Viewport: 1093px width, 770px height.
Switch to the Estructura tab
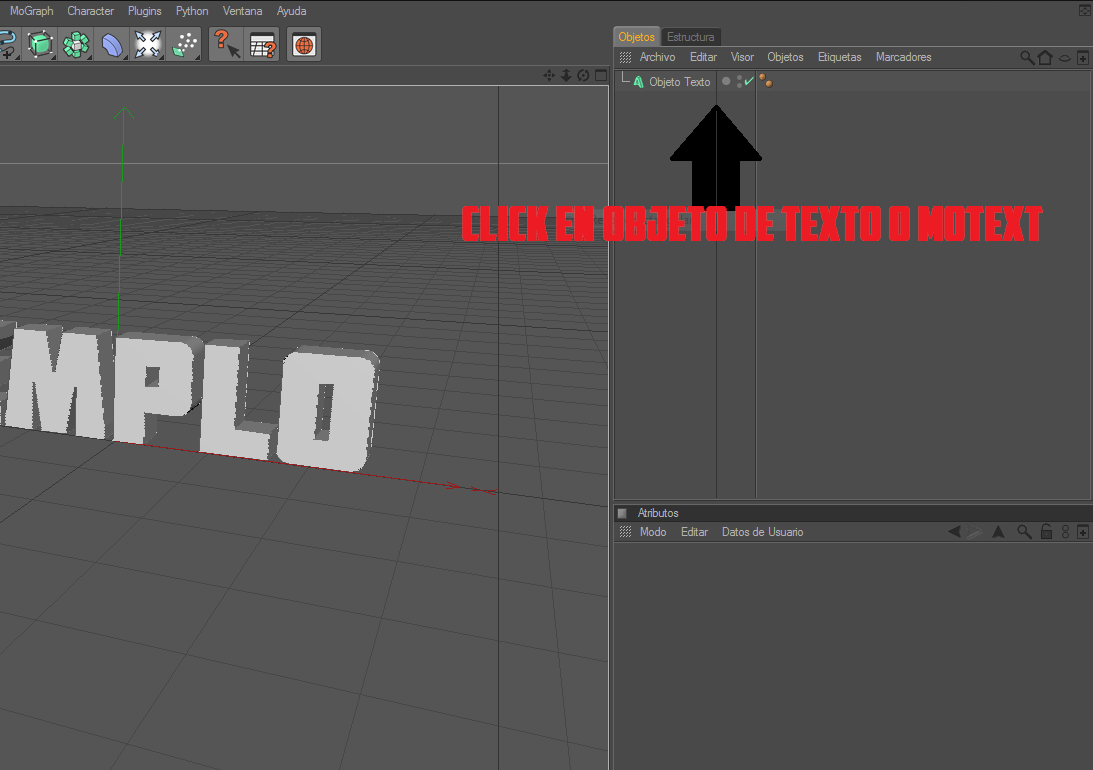coord(690,37)
